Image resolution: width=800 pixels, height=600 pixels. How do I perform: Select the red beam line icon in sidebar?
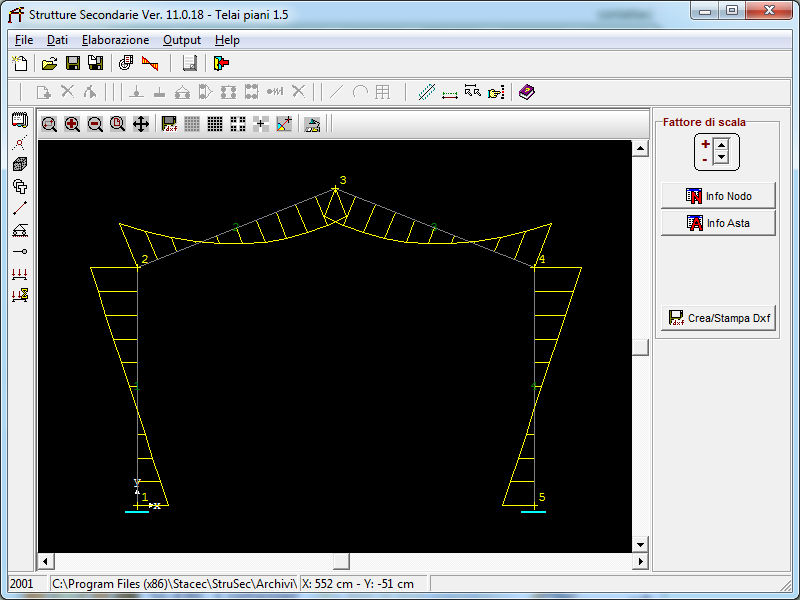(20, 208)
